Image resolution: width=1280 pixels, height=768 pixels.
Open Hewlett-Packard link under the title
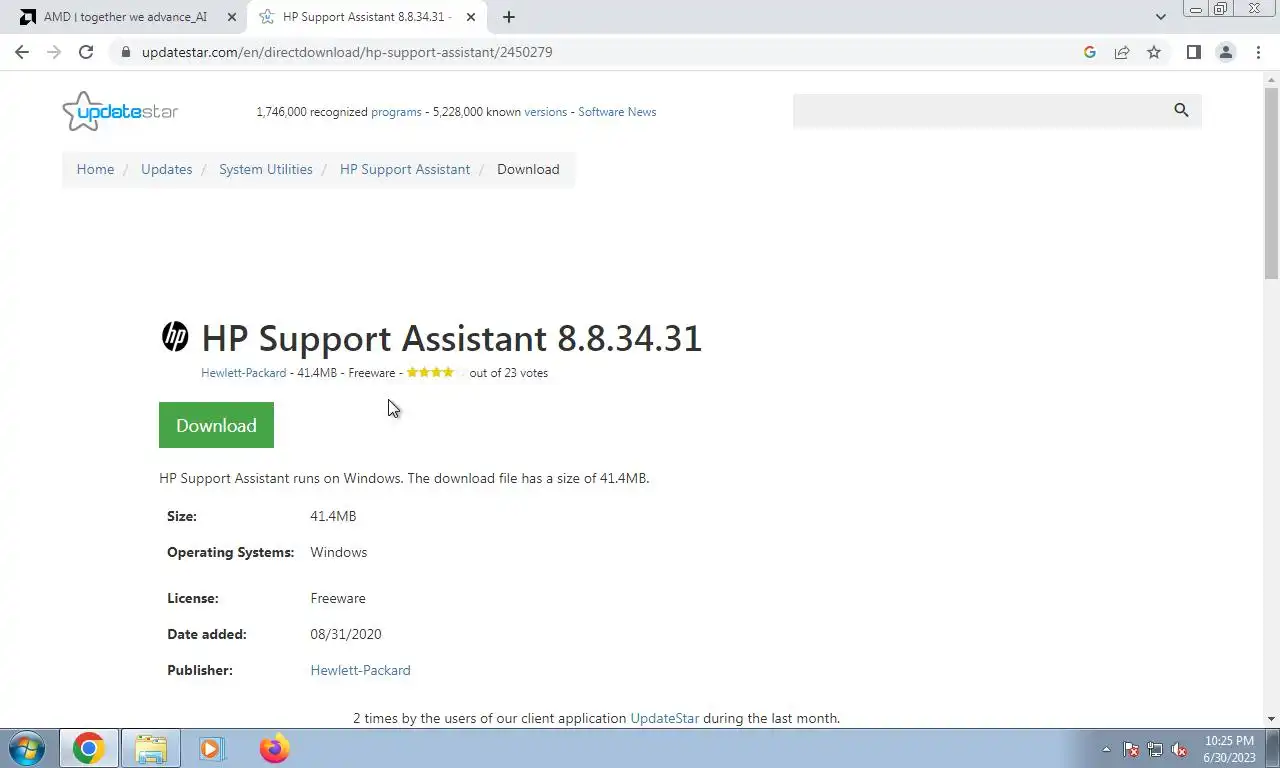(x=243, y=373)
